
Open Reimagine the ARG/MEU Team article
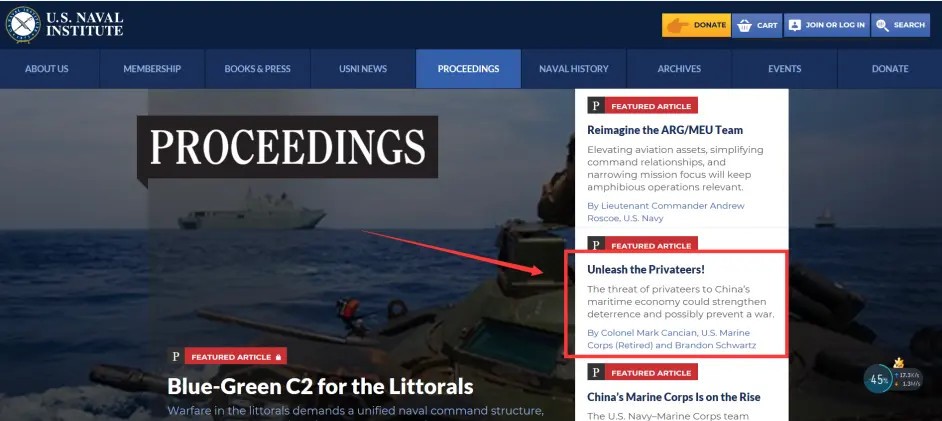click(x=665, y=130)
